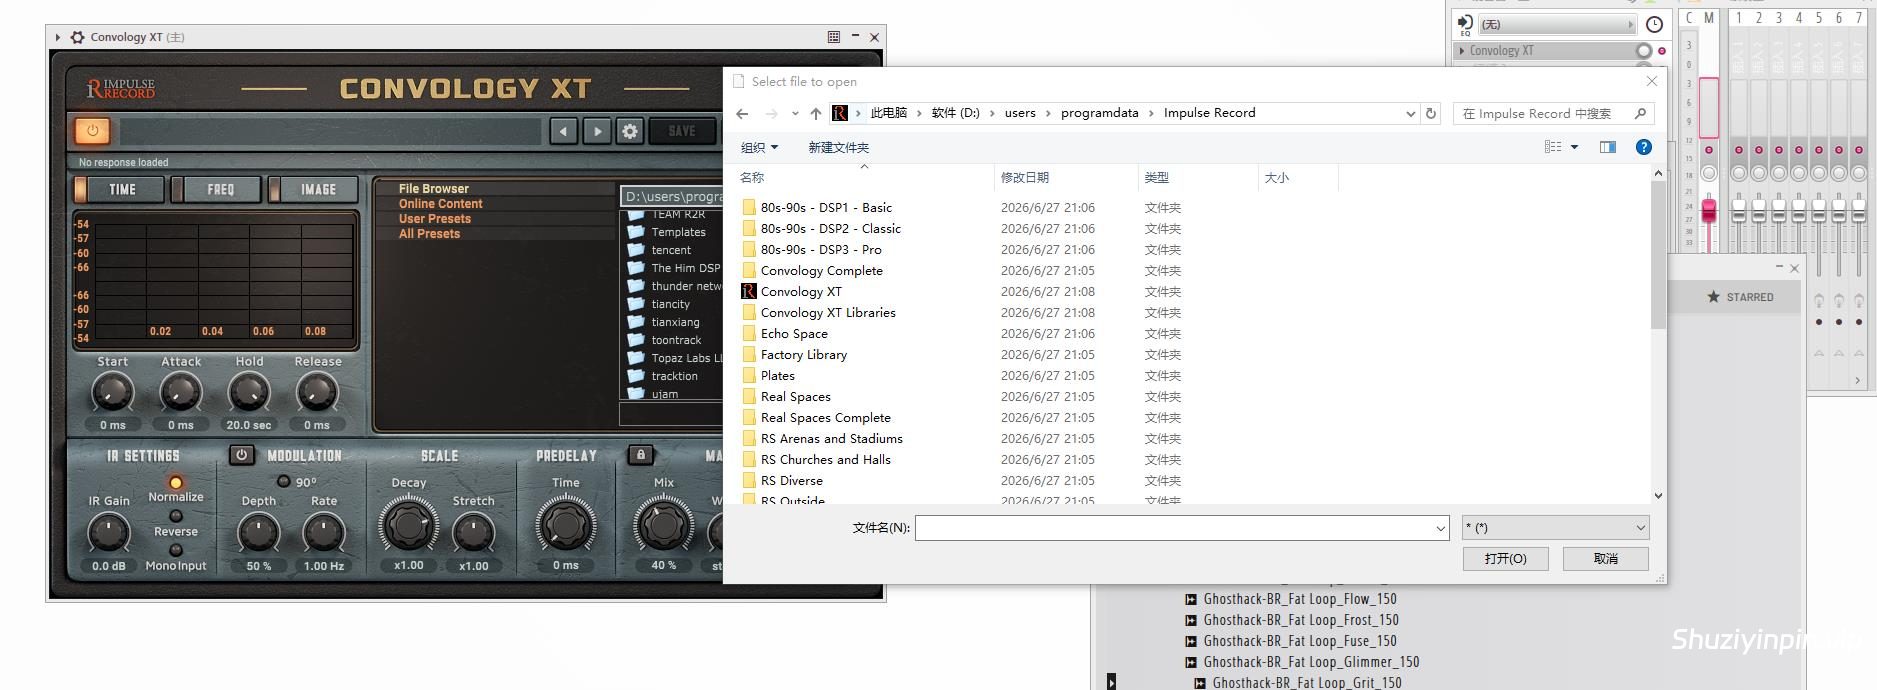Click the Mix knob
1877x690 pixels.
(663, 526)
